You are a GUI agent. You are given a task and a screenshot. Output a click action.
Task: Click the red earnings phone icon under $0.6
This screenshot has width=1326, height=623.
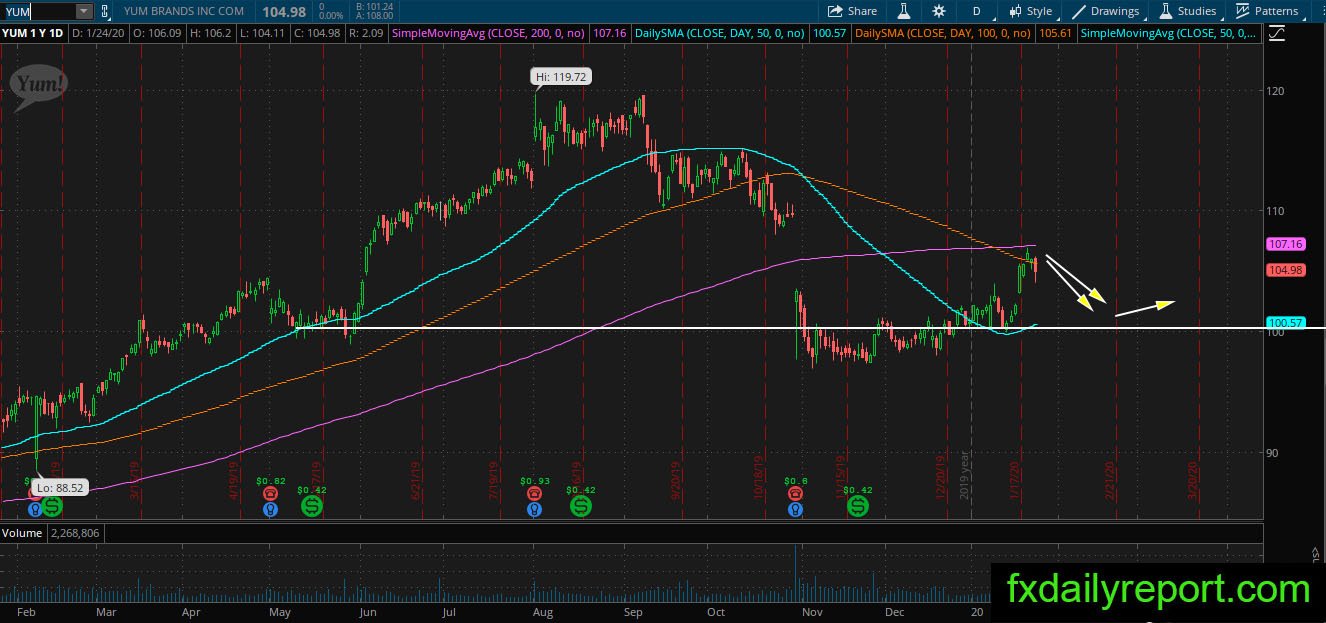click(795, 494)
